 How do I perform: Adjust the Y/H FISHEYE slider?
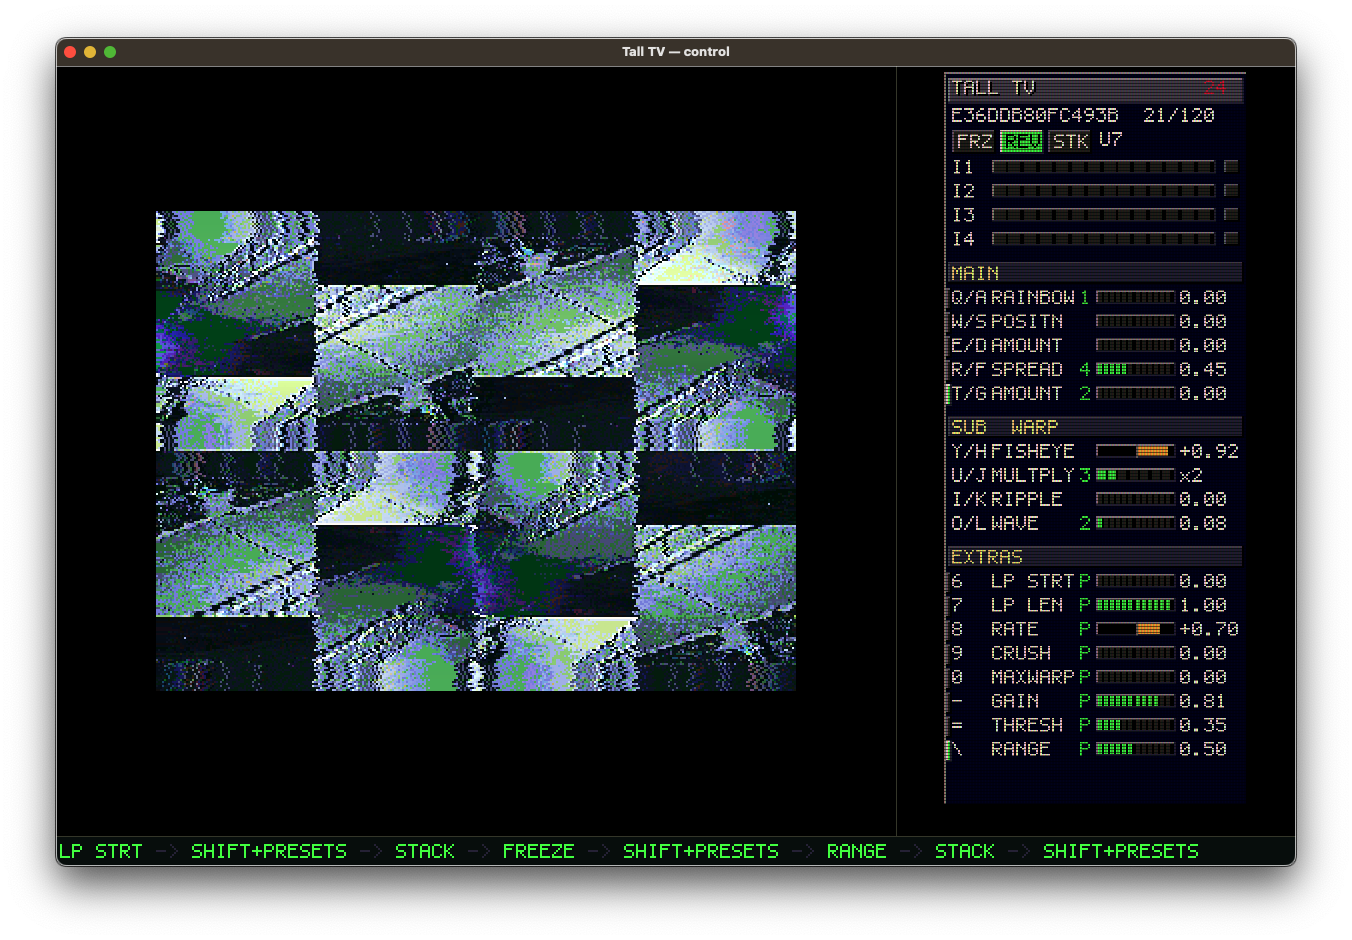coord(1135,451)
